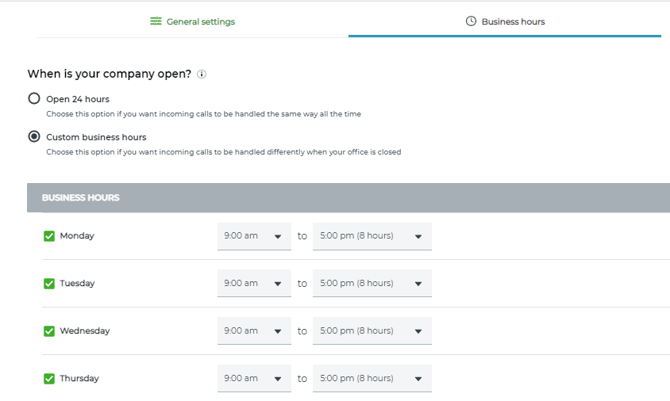The height and width of the screenshot is (401, 670).
Task: Click the Thursday day label
Action: pos(79,378)
